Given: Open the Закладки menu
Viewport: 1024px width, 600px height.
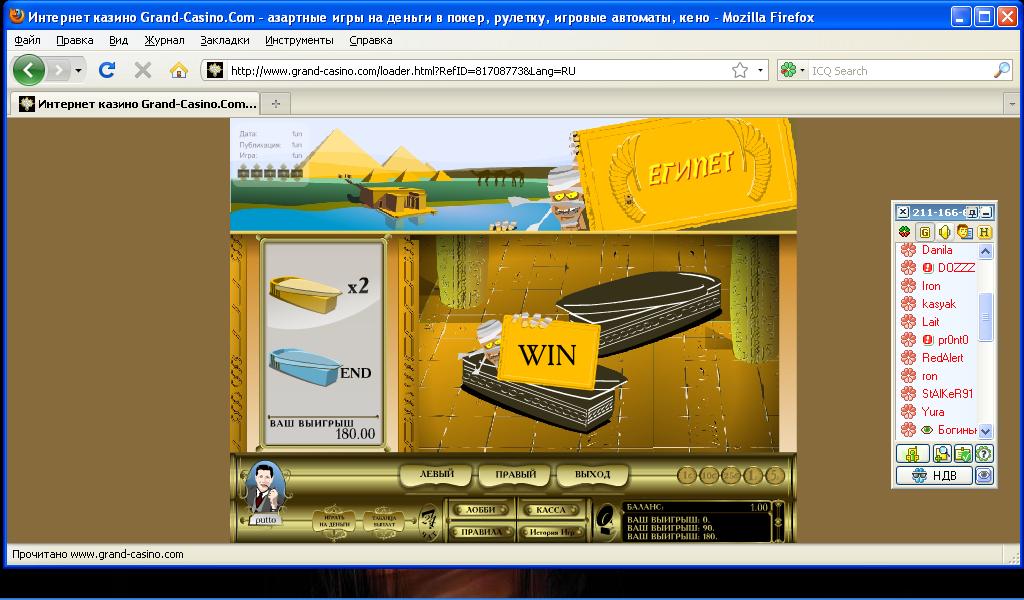Looking at the screenshot, I should [x=225, y=40].
